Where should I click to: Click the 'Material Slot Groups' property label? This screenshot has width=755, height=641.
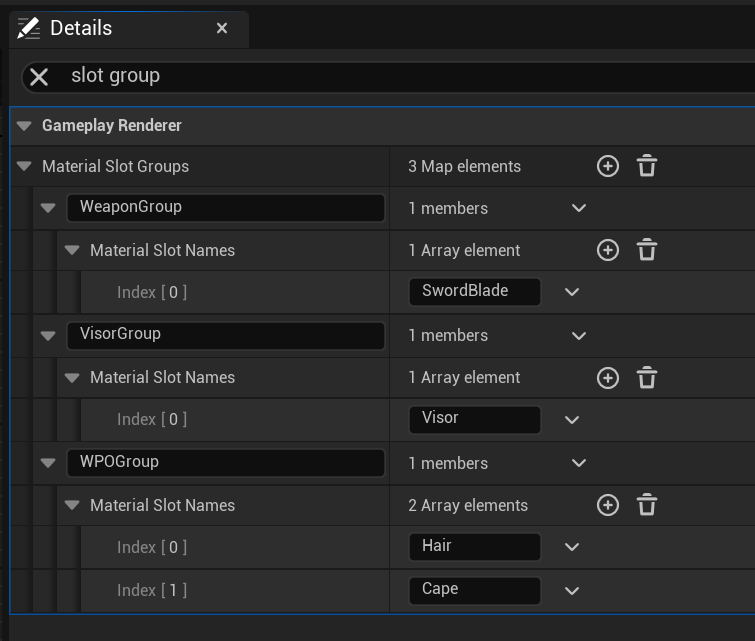(116, 167)
